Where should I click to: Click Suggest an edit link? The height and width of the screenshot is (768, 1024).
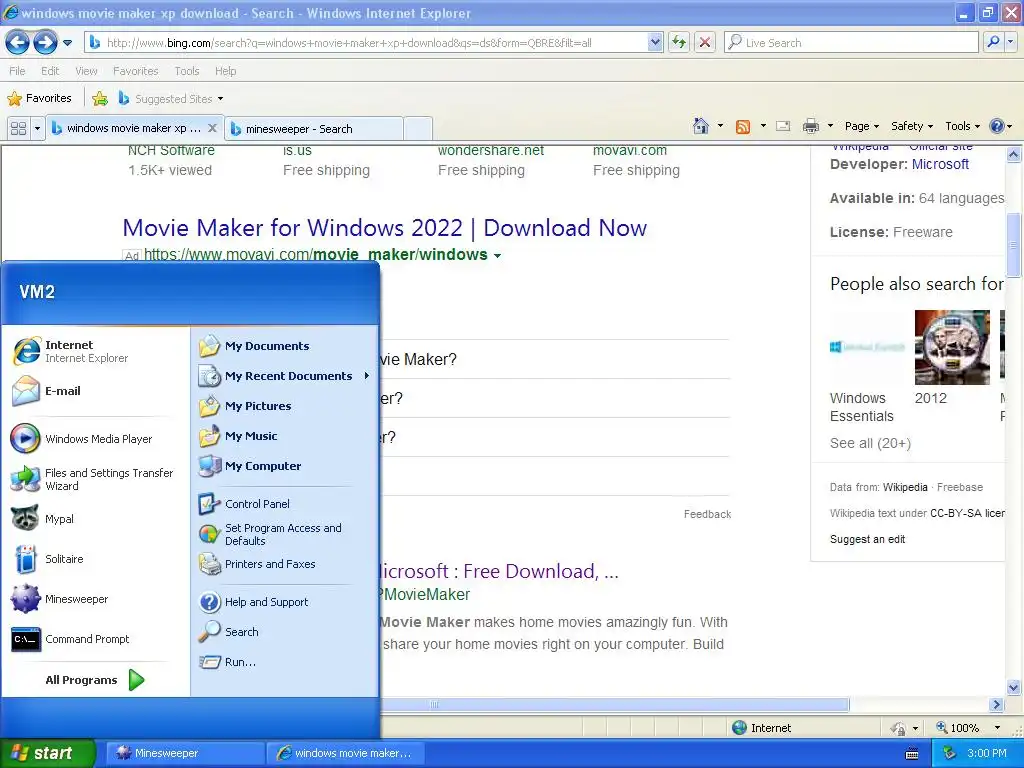(x=867, y=539)
